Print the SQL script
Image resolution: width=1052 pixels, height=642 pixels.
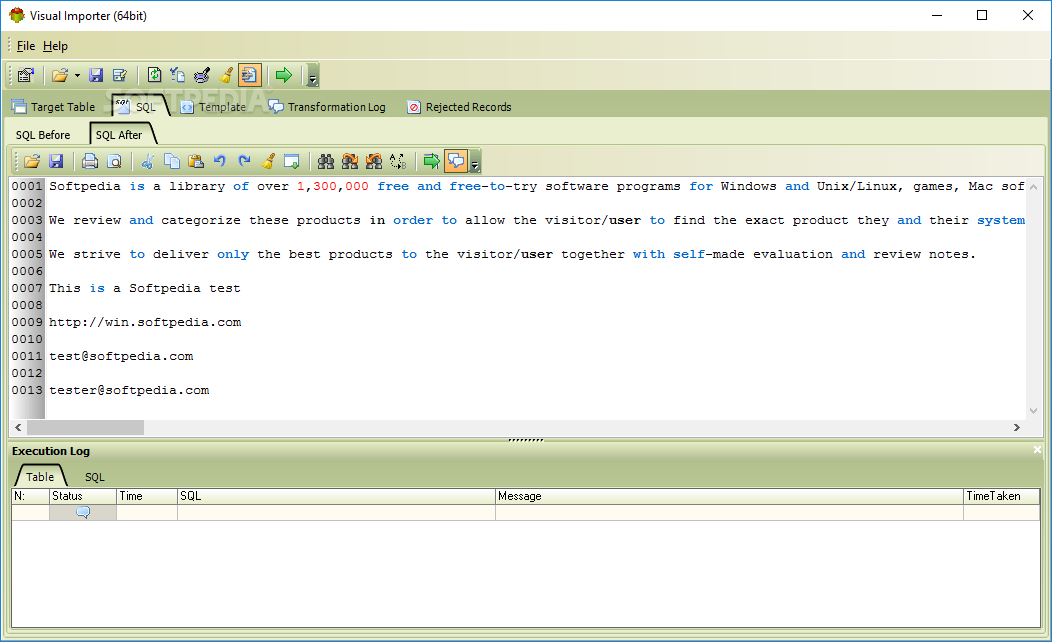(x=90, y=161)
